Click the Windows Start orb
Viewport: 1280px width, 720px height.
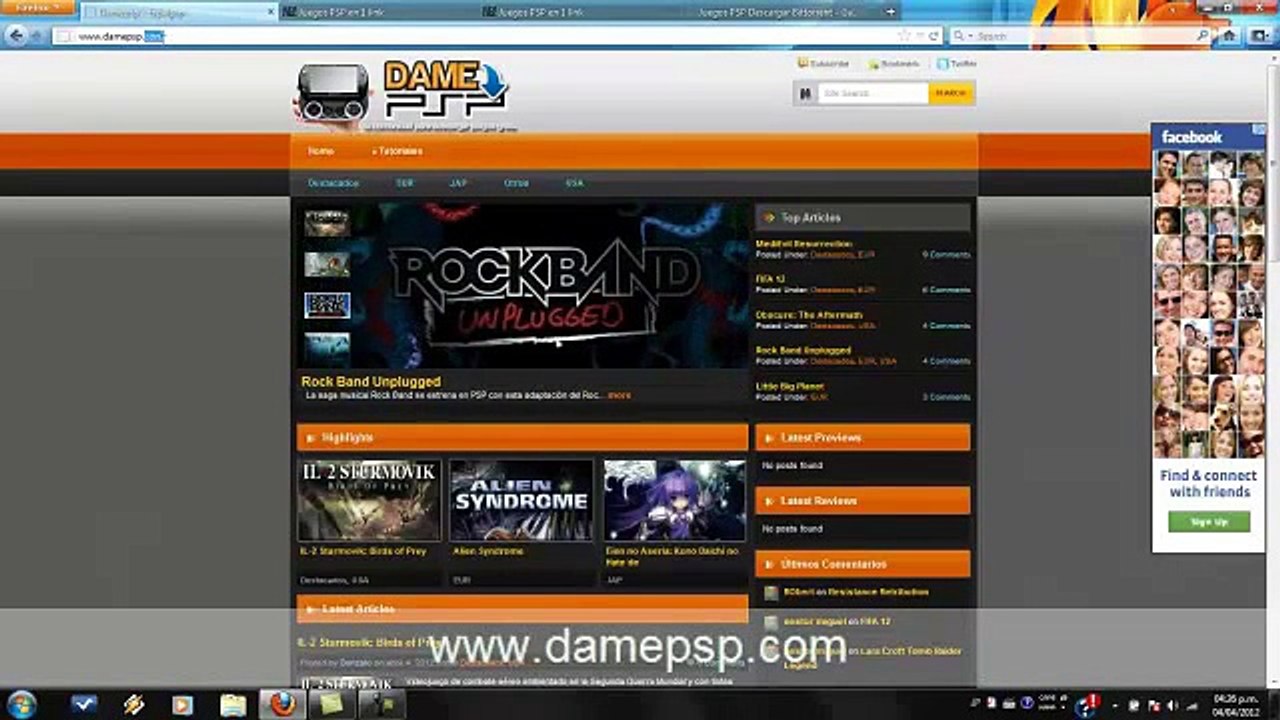22,703
